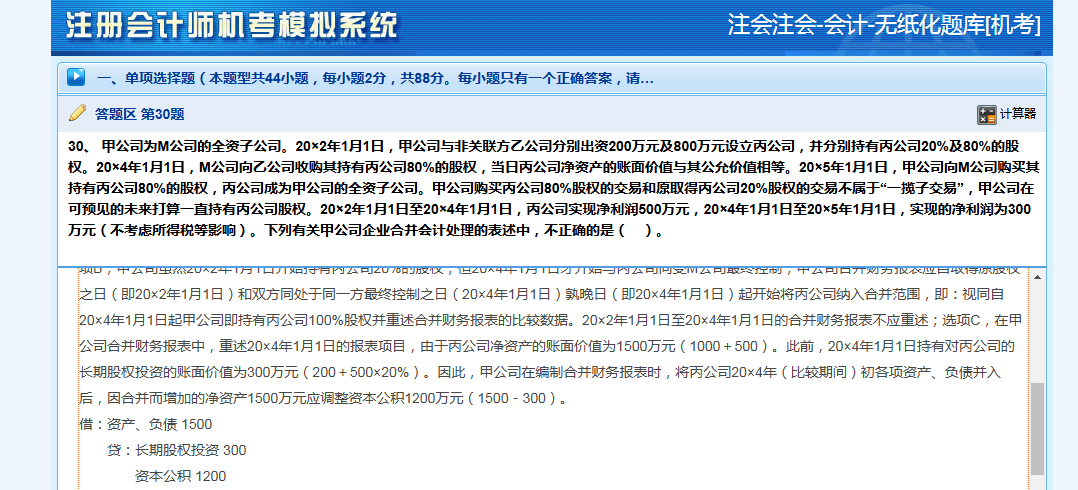This screenshot has height=490, width=1078.
Task: Click the explanation panel scrollbar thumb
Action: pyautogui.click(x=1037, y=428)
